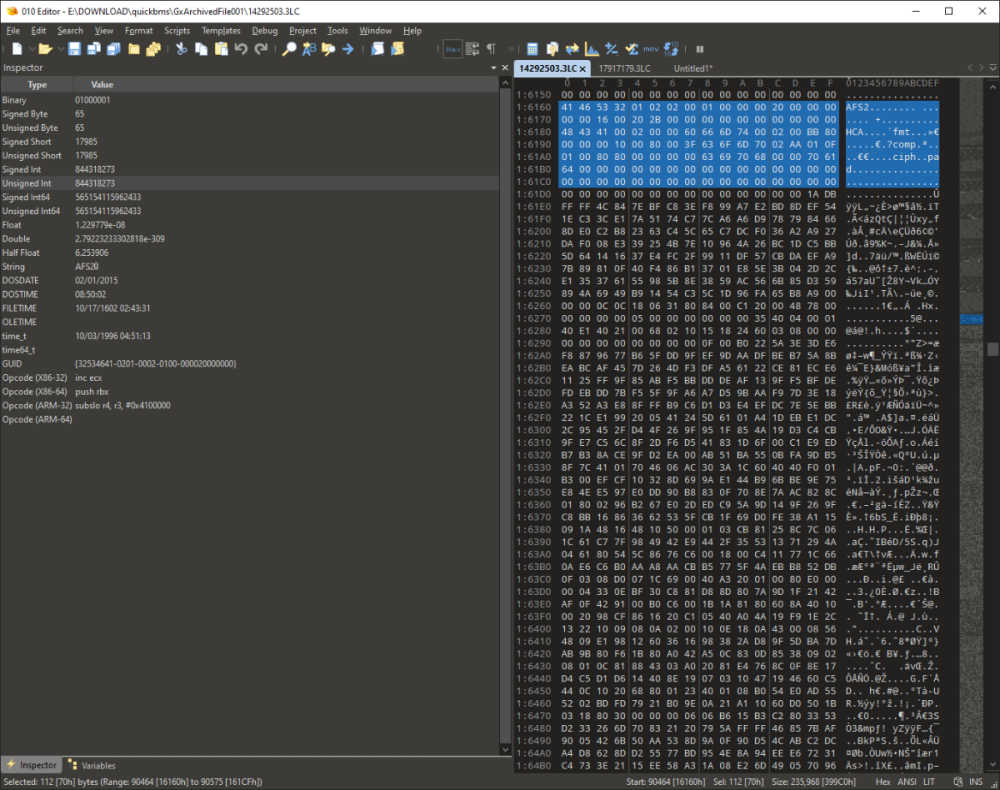Viewport: 1000px width, 790px height.
Task: Switch to the 17917179.3LC tab
Action: pos(624,68)
